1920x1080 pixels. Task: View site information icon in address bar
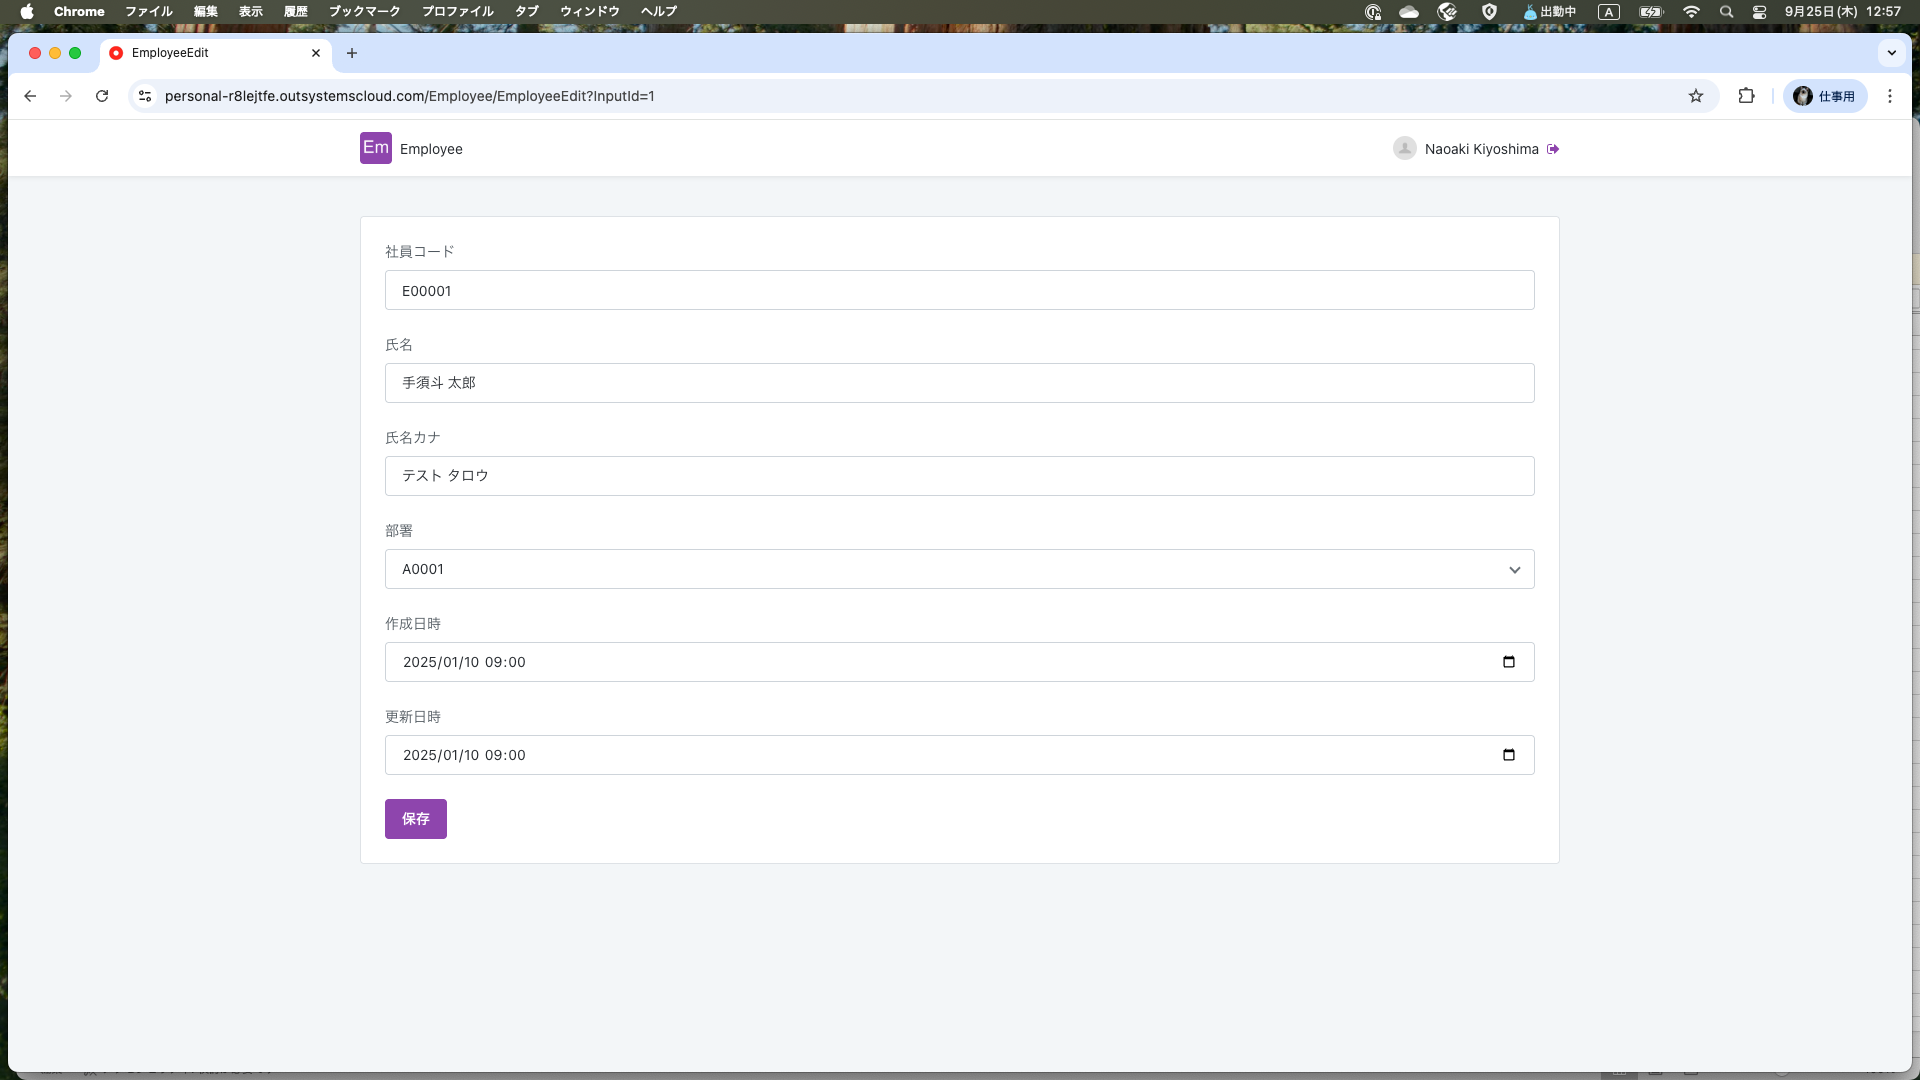coord(145,96)
